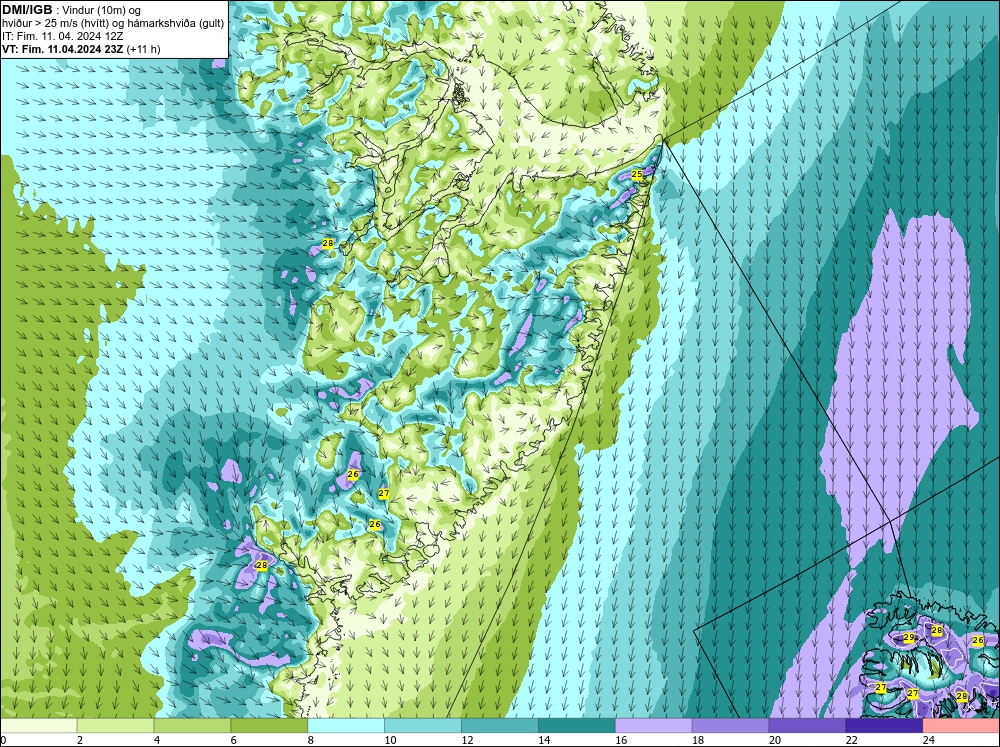This screenshot has width=1000, height=747.
Task: Click the yellow gust marker '29'
Action: coord(909,637)
